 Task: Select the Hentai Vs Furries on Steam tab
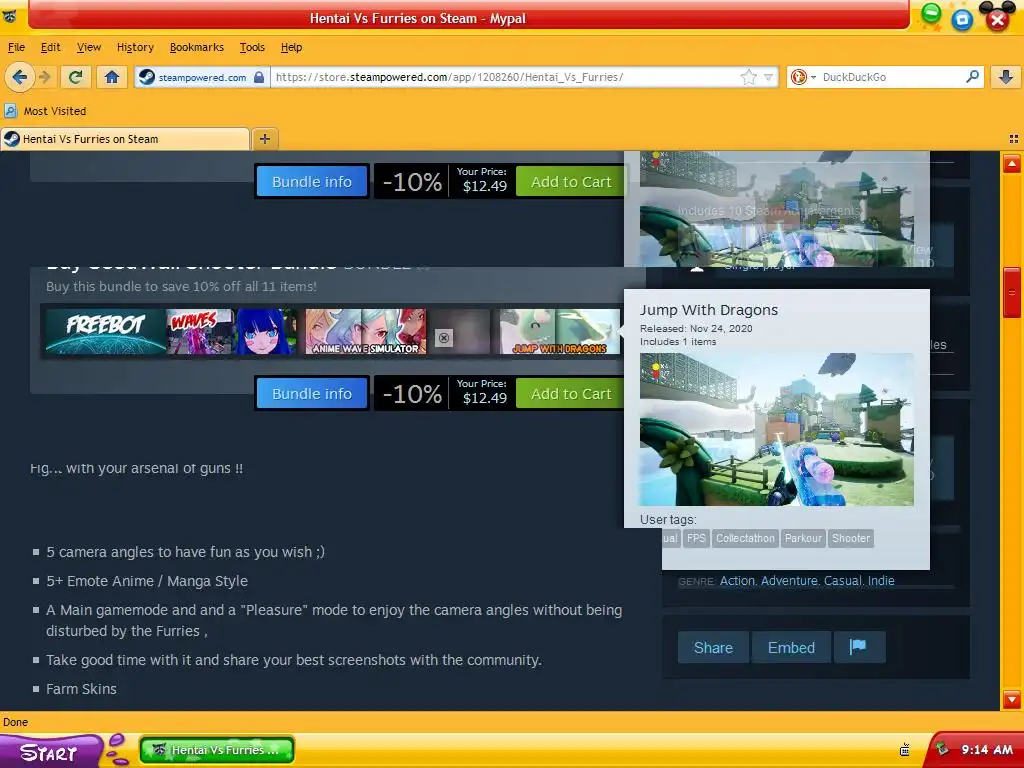click(x=124, y=138)
